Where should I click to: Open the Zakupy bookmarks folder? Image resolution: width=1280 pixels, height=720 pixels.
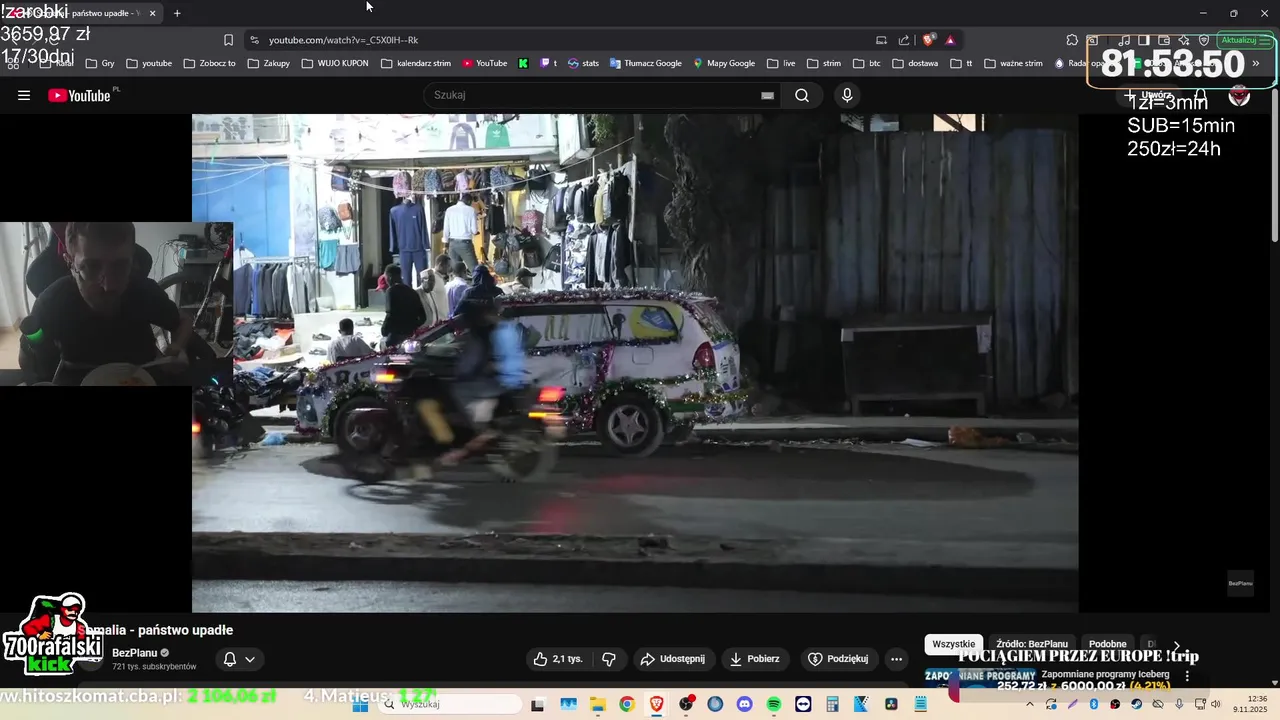pyautogui.click(x=269, y=63)
